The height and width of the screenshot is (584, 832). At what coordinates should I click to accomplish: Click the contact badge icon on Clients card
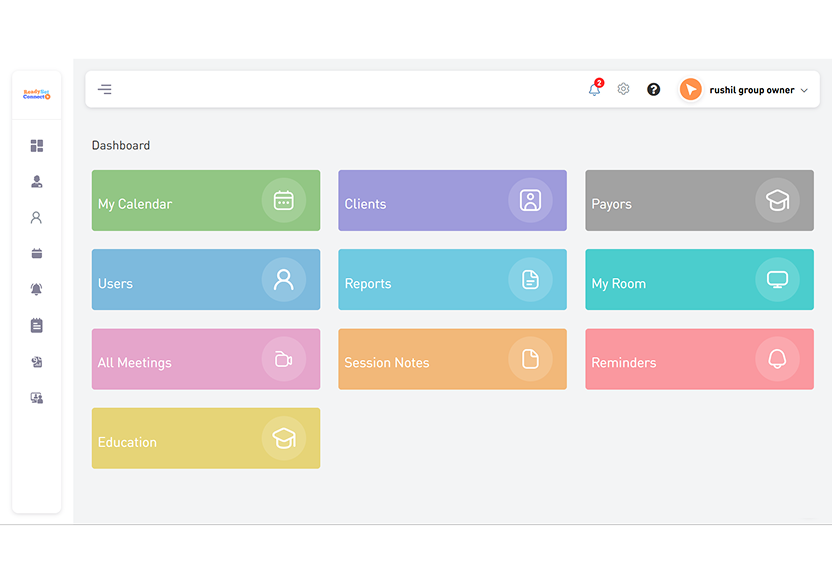coord(530,201)
